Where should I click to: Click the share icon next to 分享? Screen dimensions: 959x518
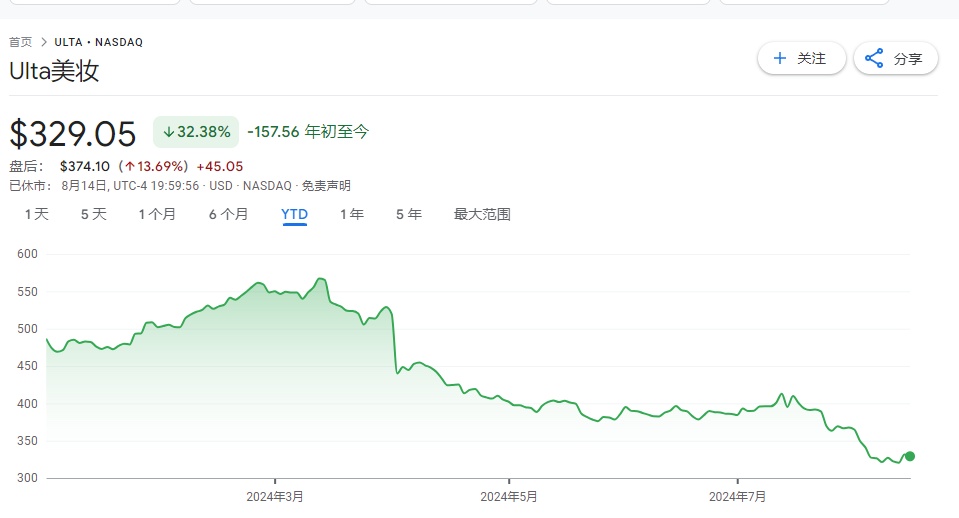point(874,59)
